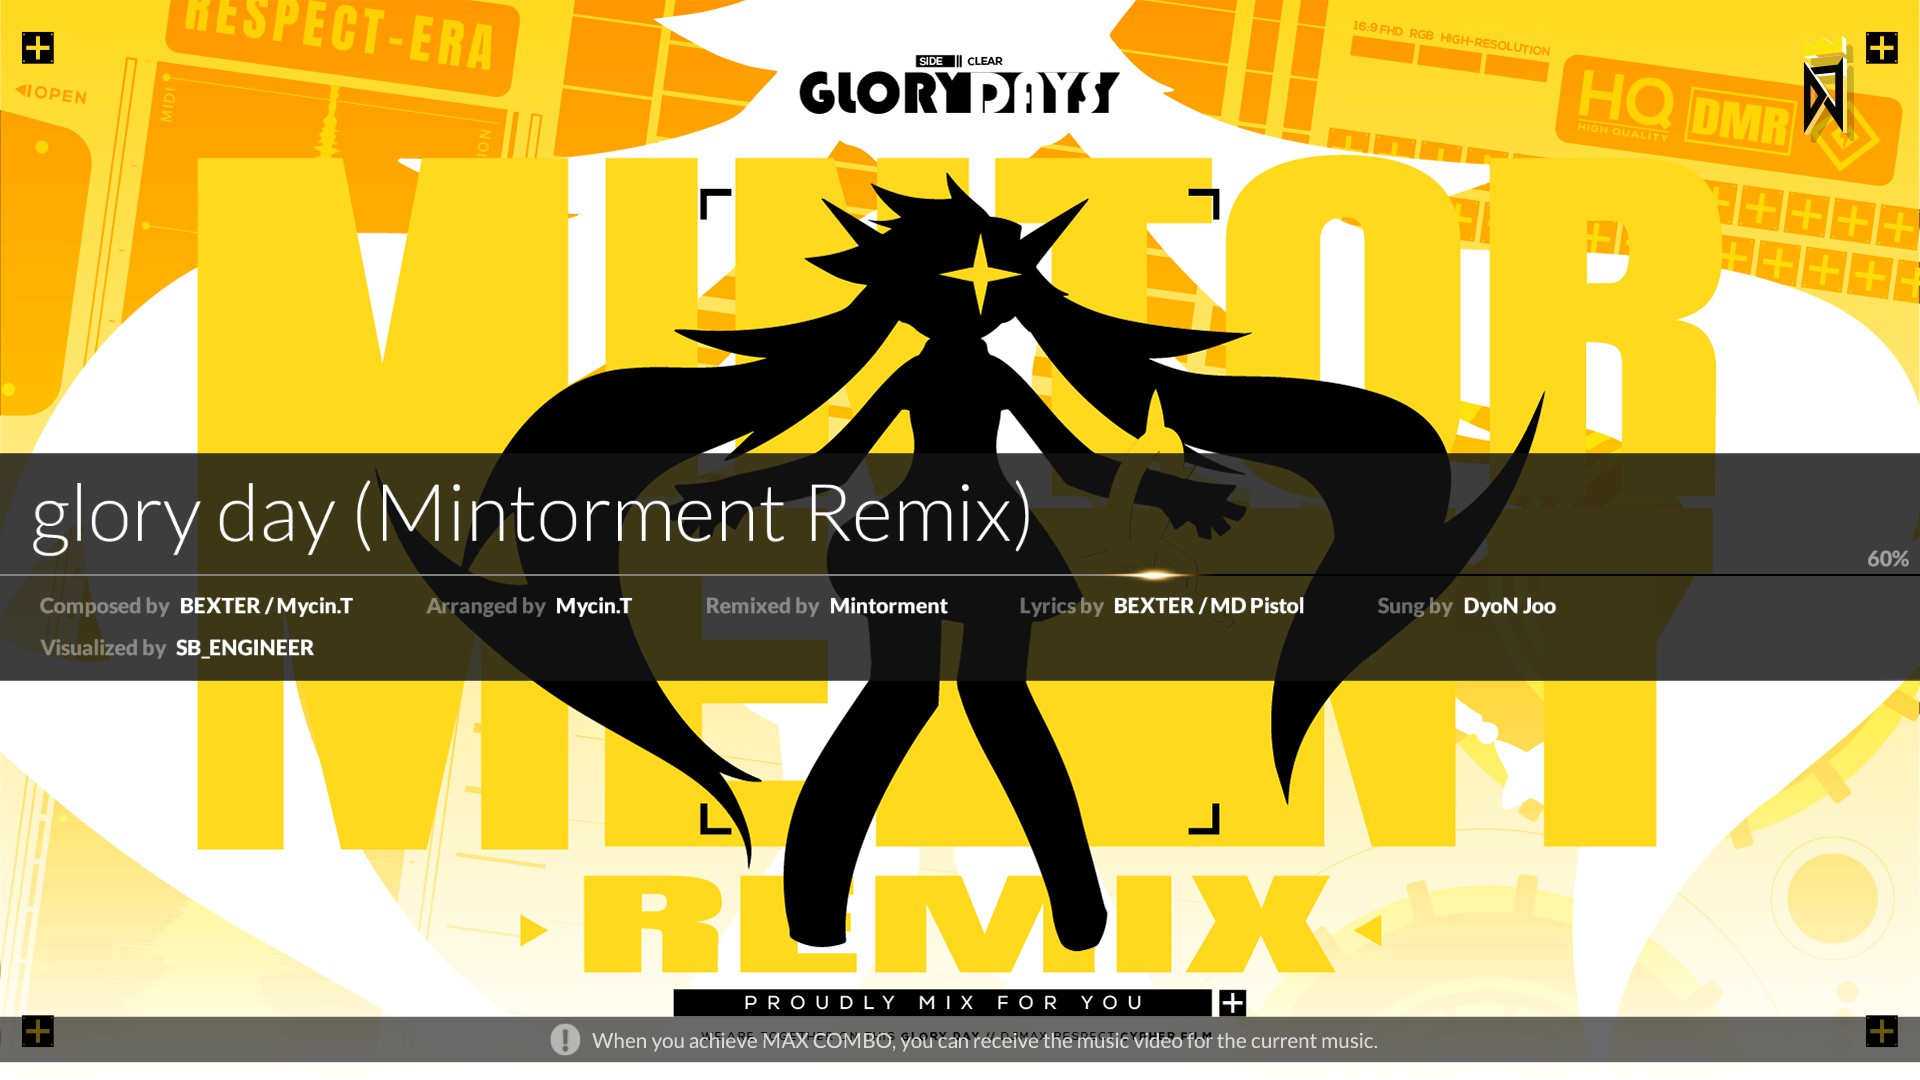The width and height of the screenshot is (1920, 1080).
Task: Click the PROUDLY MIX FOR YOU banner
Action: (x=943, y=1003)
